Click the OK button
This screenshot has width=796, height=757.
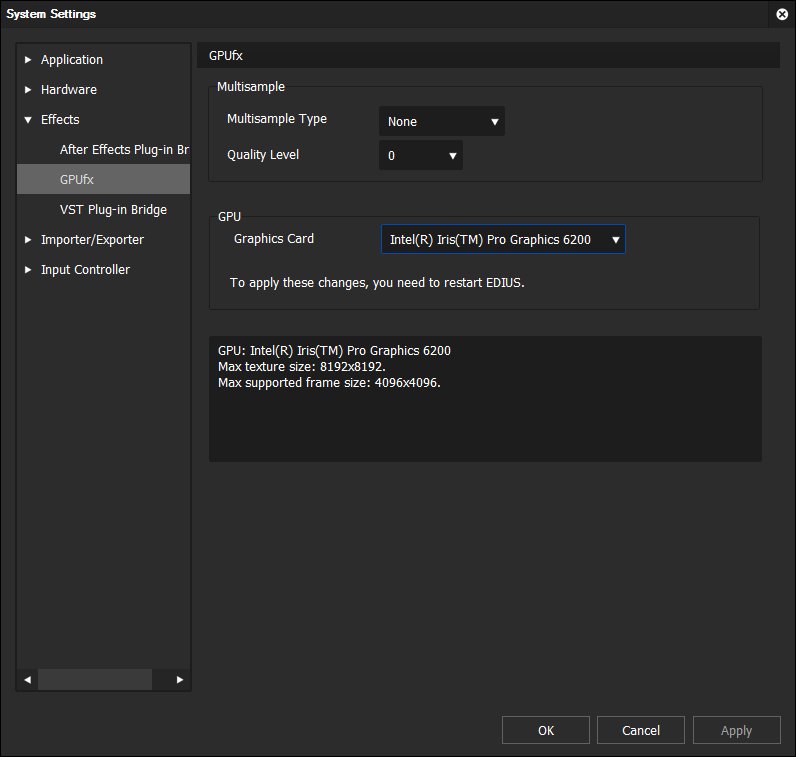pos(546,730)
